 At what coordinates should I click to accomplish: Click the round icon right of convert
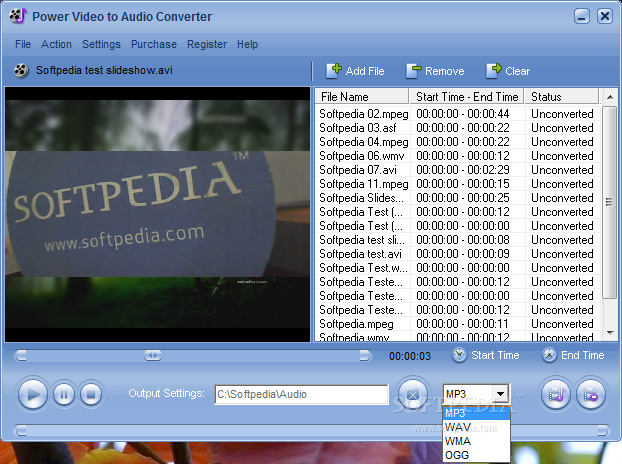pyautogui.click(x=591, y=394)
